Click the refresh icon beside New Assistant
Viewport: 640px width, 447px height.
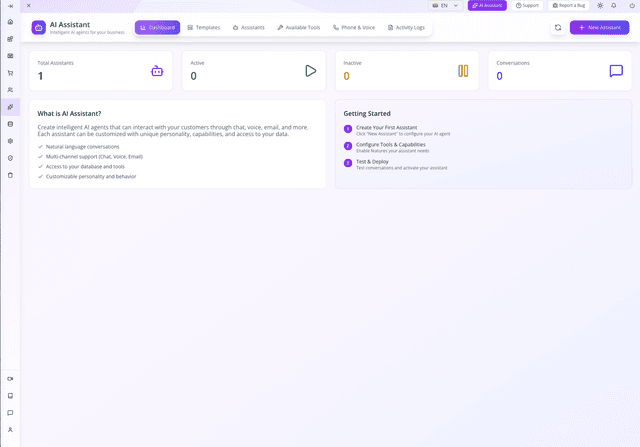[x=558, y=28]
